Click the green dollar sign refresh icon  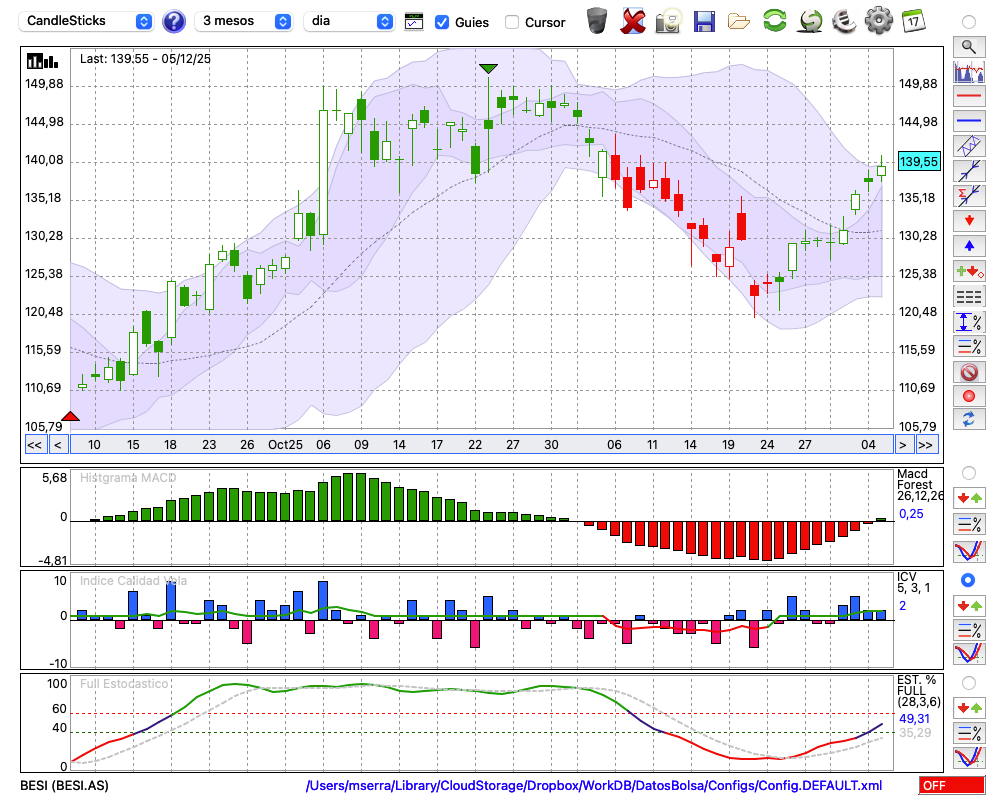click(809, 20)
